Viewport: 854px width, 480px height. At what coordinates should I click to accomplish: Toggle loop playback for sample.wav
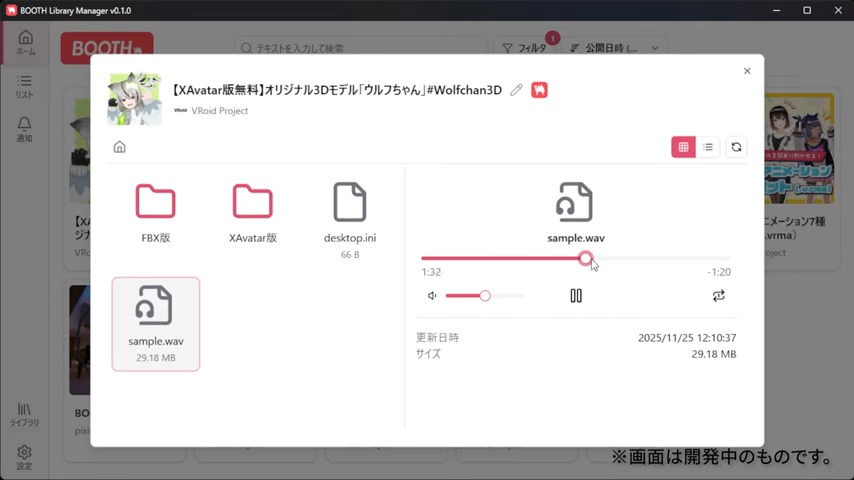click(718, 296)
